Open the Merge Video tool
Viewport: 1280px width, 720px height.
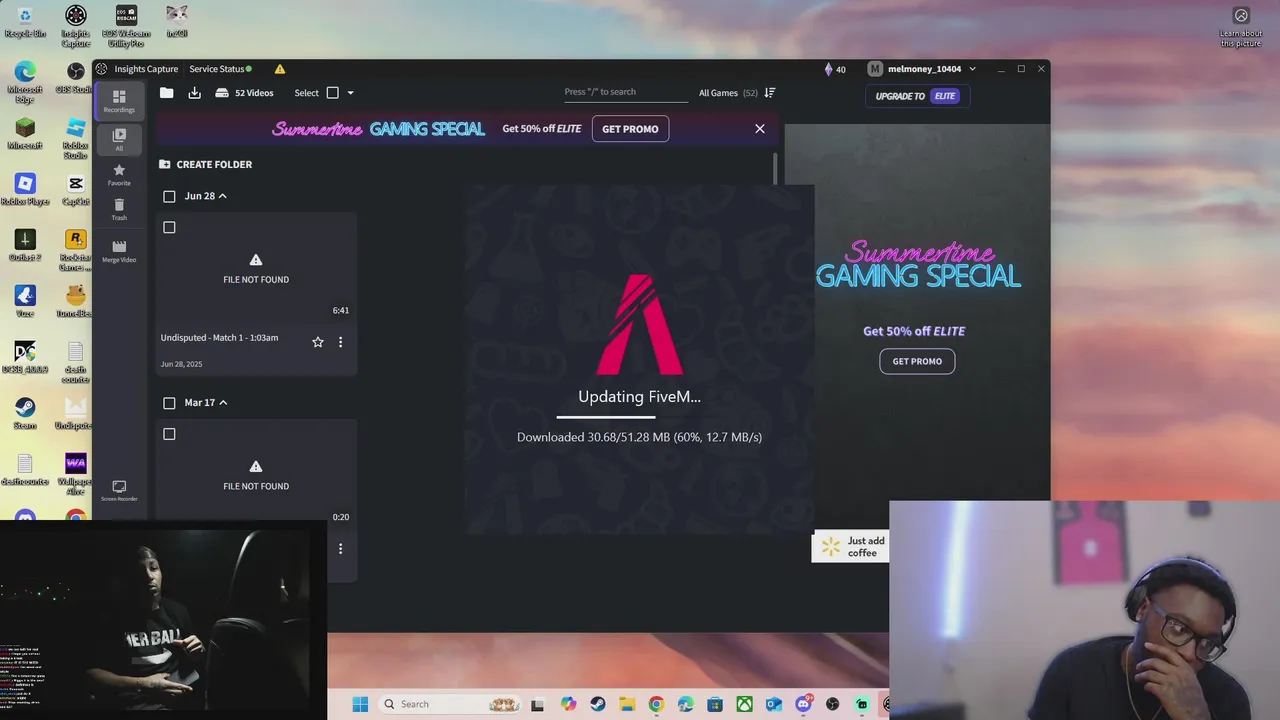tap(119, 251)
